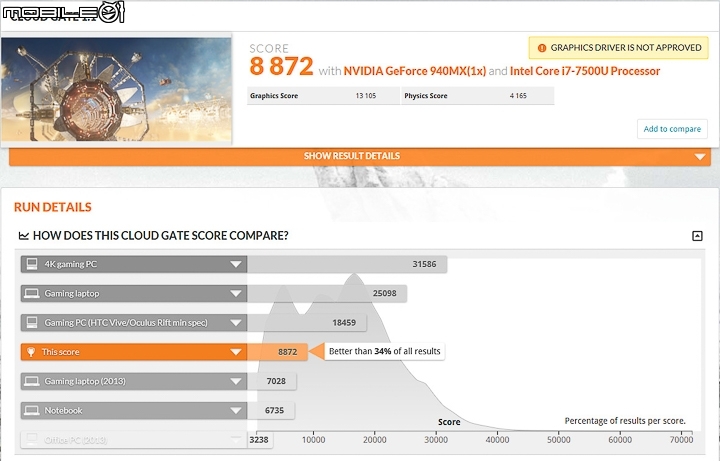Click the laptop icon on the Gaming laptop (2013) row
Viewport: 720px width, 461px height.
pyautogui.click(x=32, y=381)
